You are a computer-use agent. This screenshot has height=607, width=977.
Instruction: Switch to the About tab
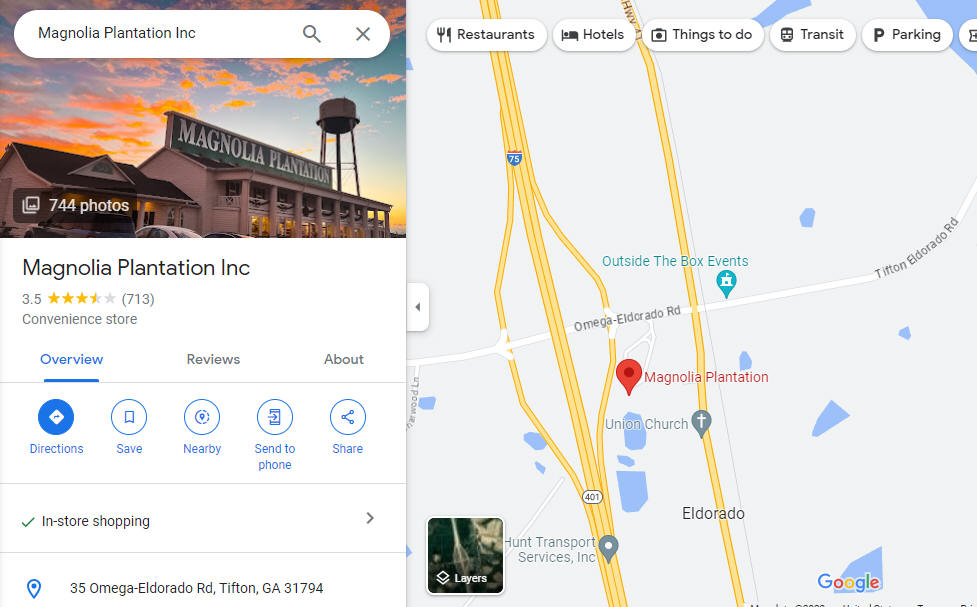[343, 360]
